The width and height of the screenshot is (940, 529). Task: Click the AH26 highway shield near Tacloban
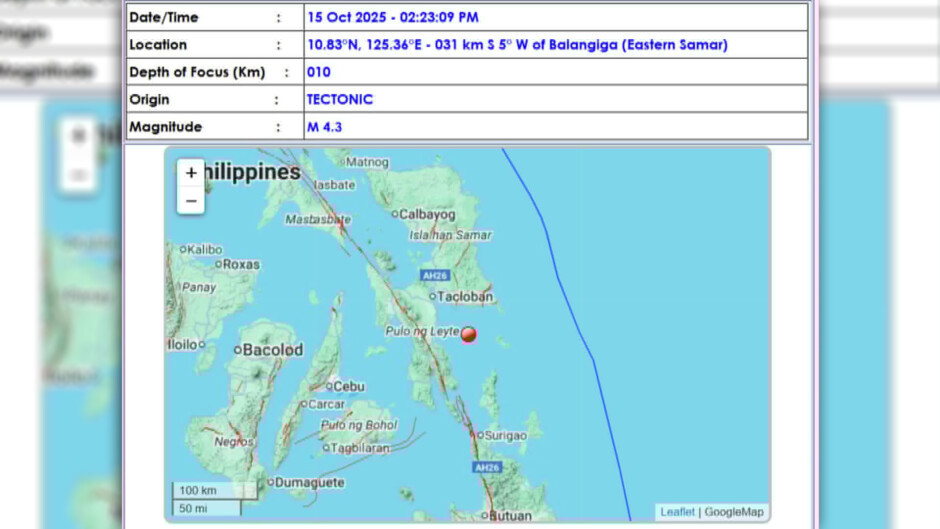(435, 276)
